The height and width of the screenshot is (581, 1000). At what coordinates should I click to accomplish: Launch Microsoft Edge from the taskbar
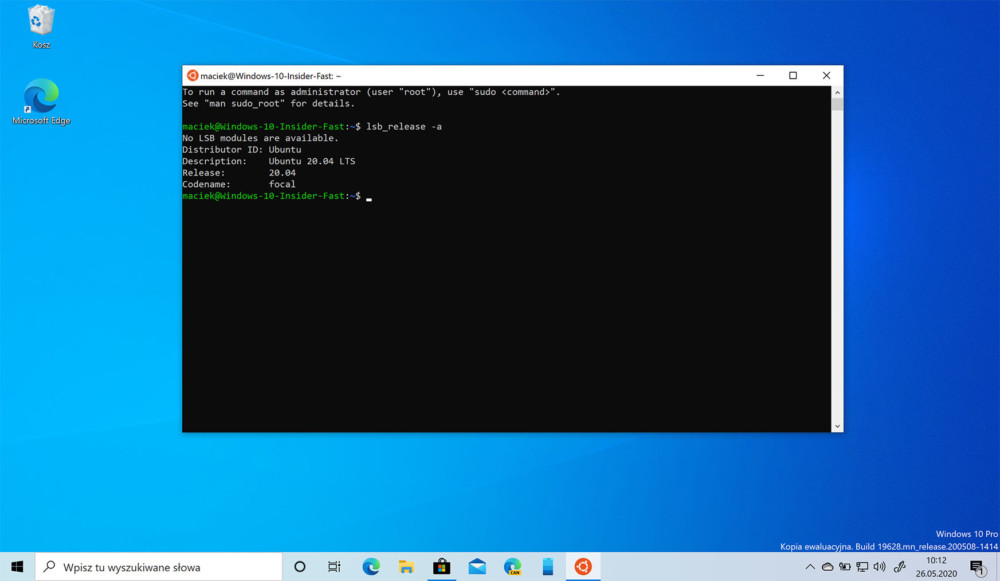pyautogui.click(x=371, y=566)
